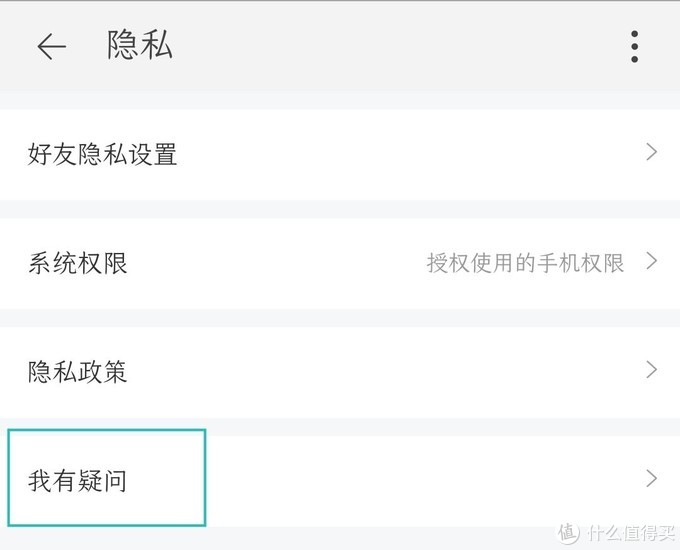Select the 系统权限 entry
680x550 pixels.
pos(78,264)
